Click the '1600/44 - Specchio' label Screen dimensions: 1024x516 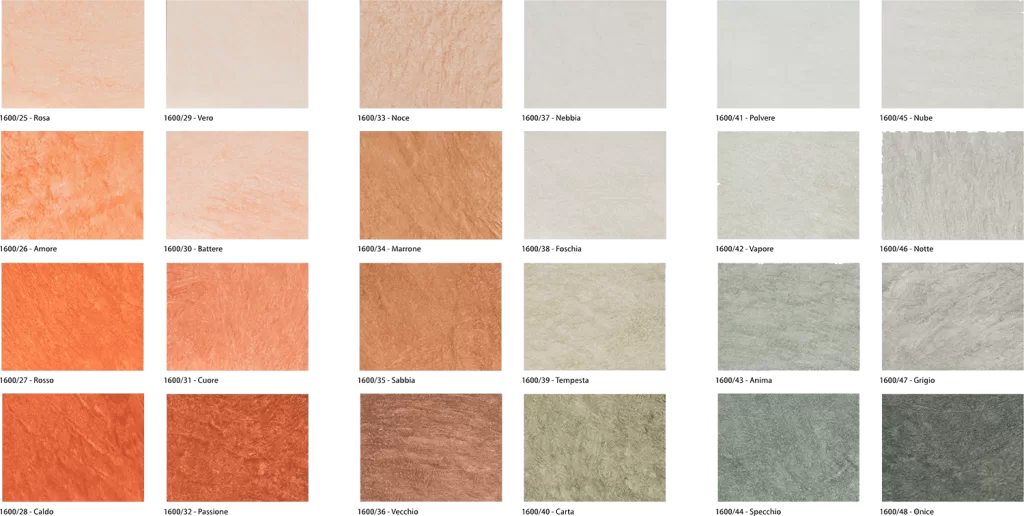(748, 512)
